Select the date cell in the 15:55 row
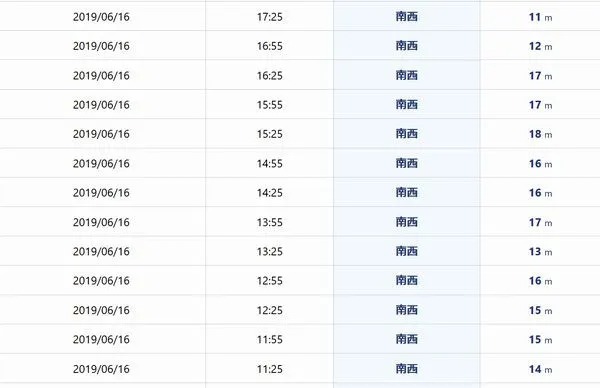The height and width of the screenshot is (388, 600). [x=101, y=105]
